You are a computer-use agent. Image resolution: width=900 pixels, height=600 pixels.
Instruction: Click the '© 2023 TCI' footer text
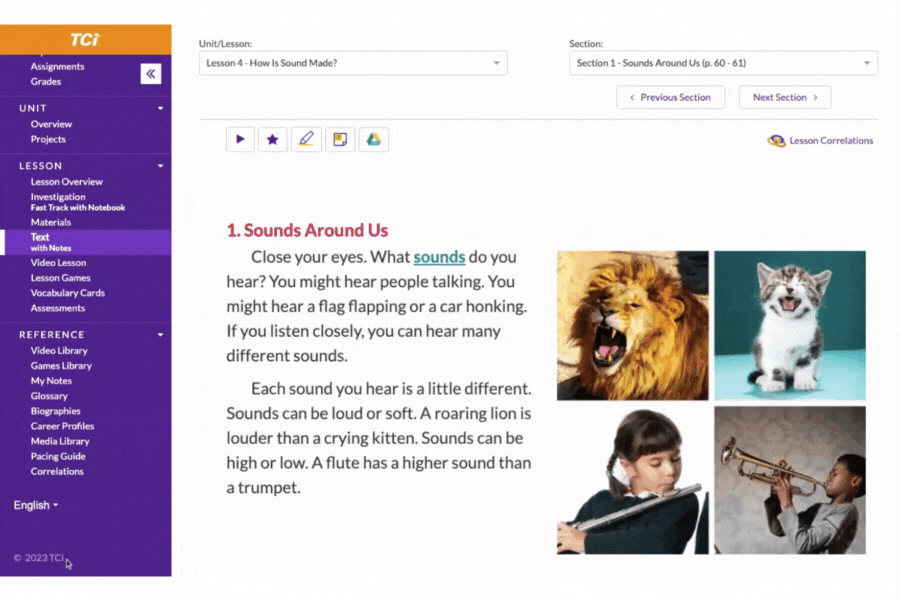coord(38,558)
